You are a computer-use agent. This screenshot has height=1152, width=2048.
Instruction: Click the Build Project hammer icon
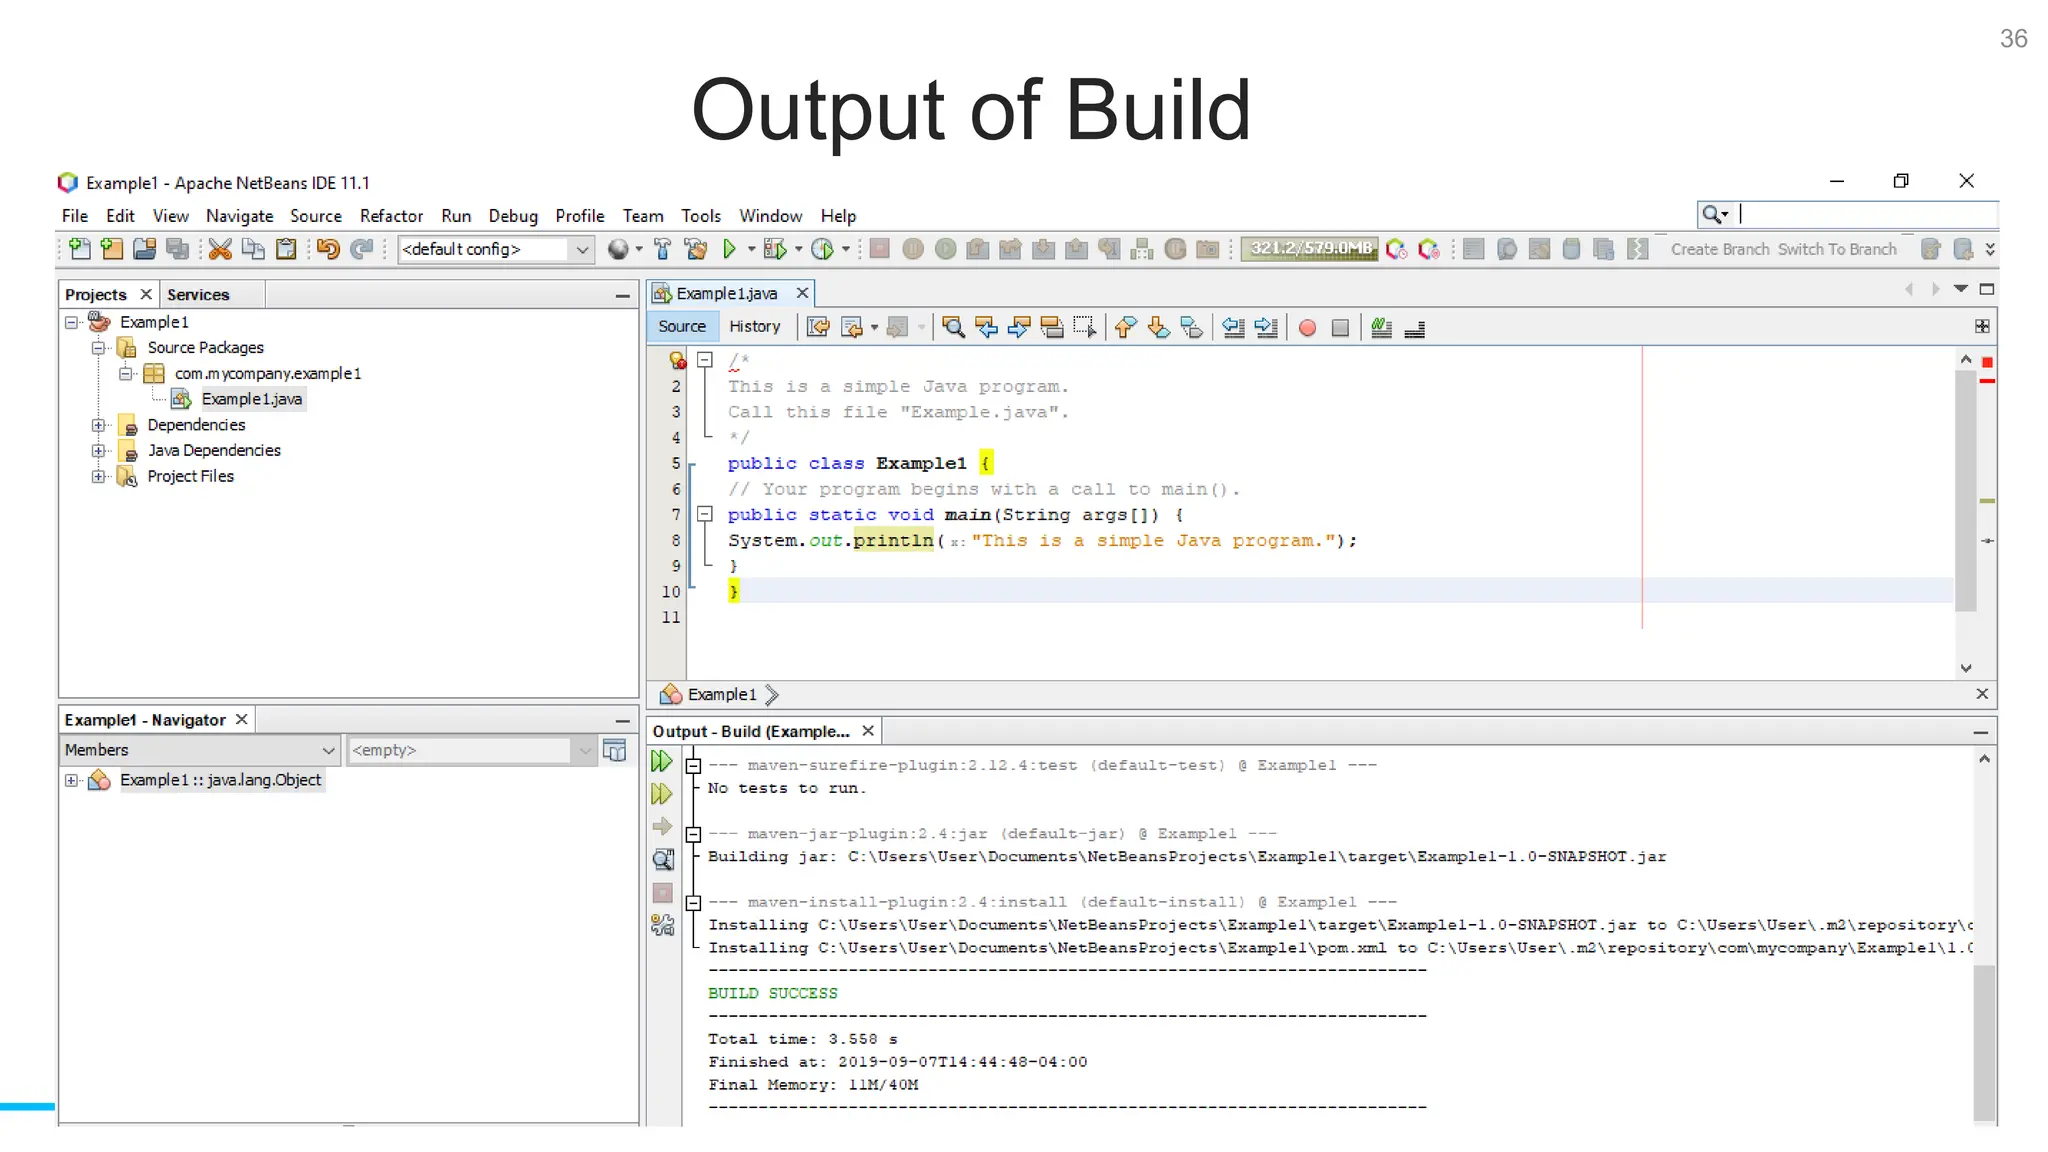tap(662, 249)
